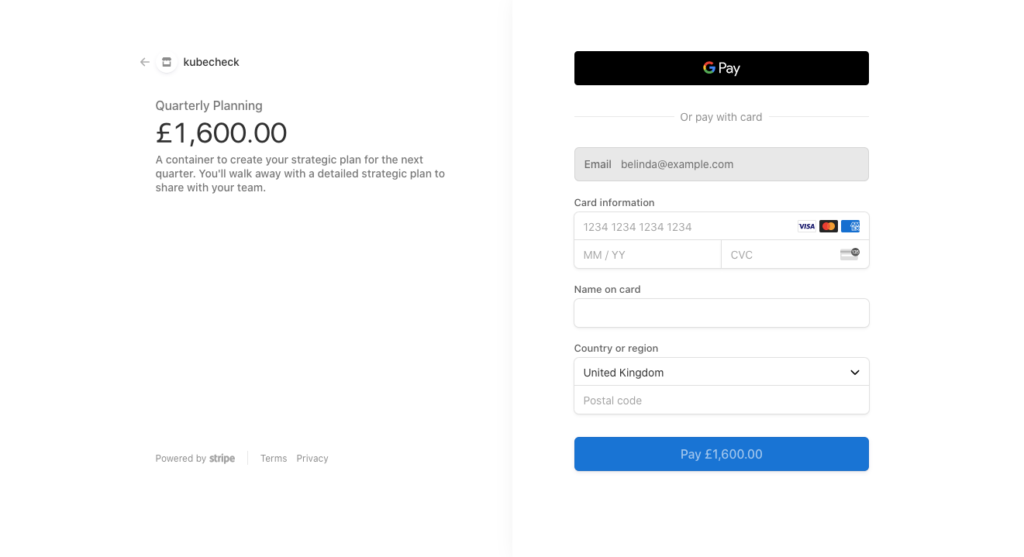Click the back arrow next to kubecheck
Viewport: 1024px width, 557px height.
tap(144, 62)
